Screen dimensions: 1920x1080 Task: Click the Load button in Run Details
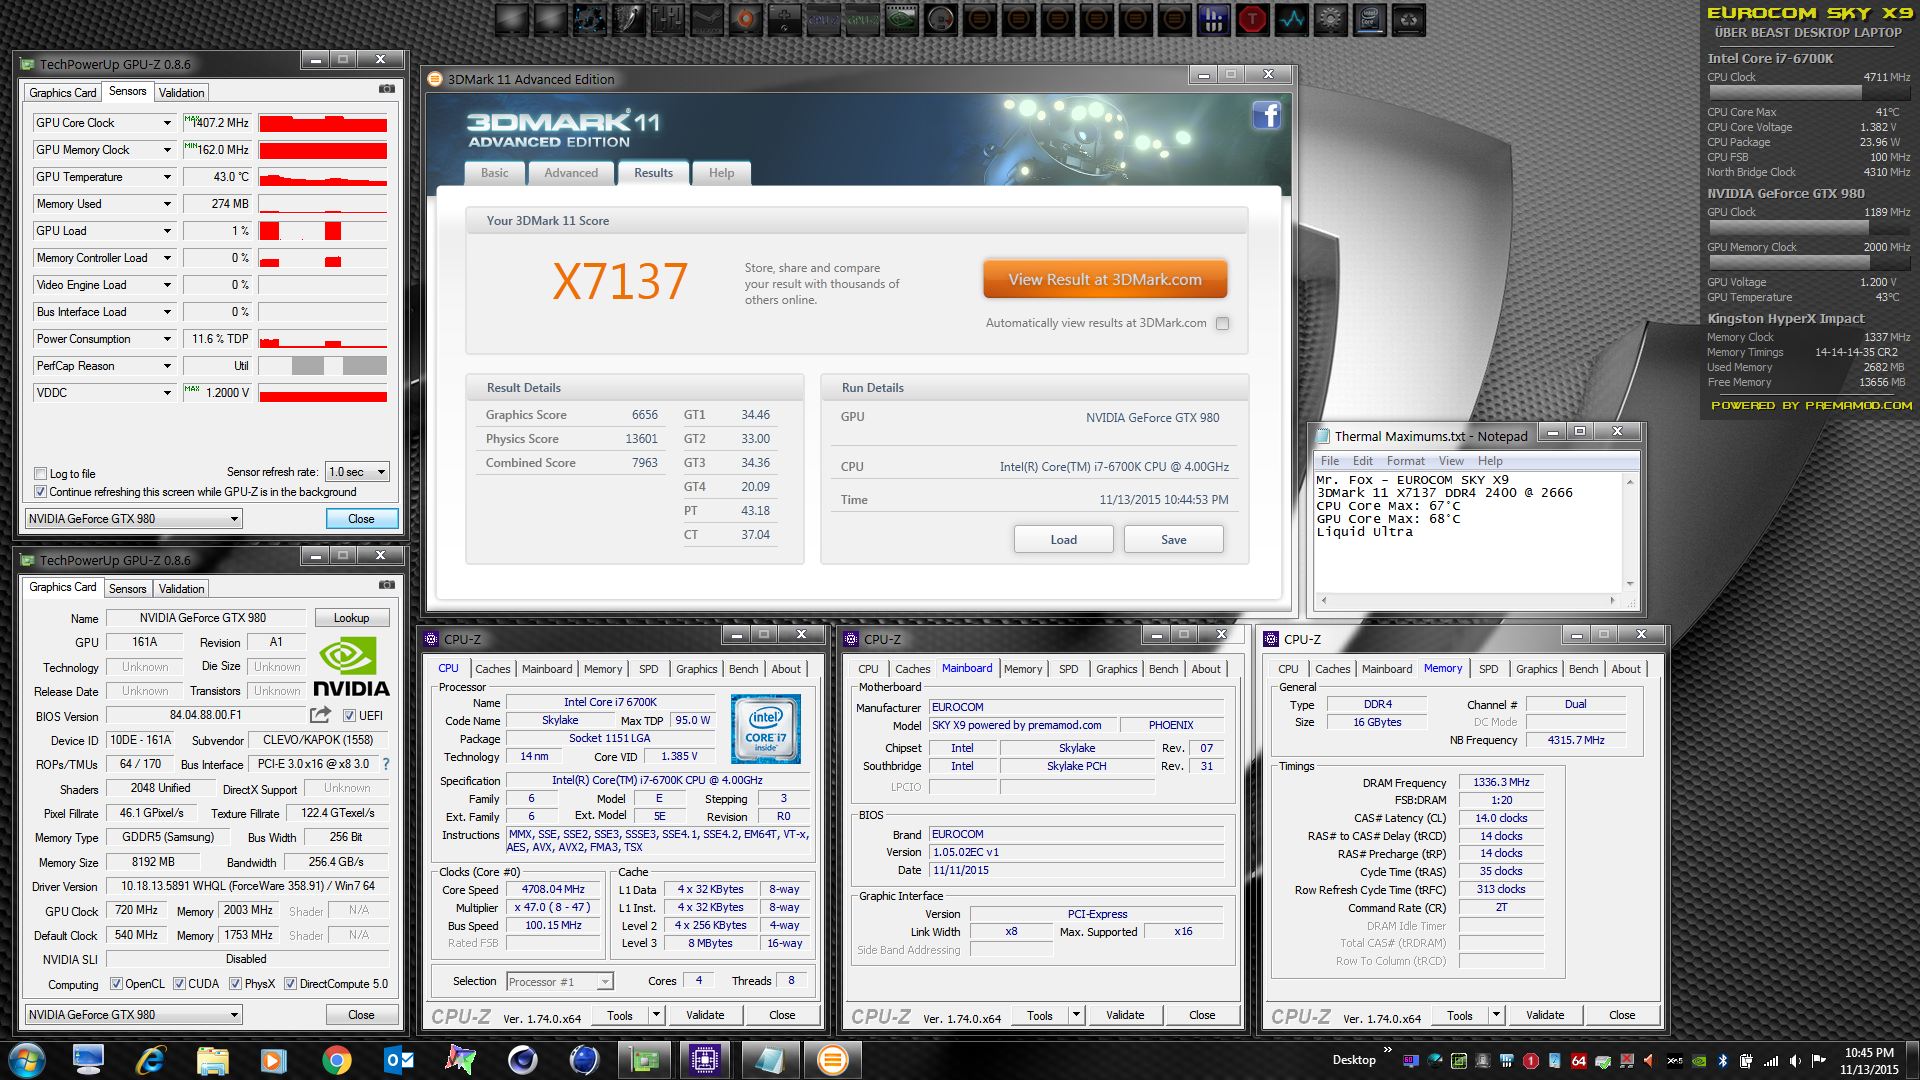click(1063, 539)
